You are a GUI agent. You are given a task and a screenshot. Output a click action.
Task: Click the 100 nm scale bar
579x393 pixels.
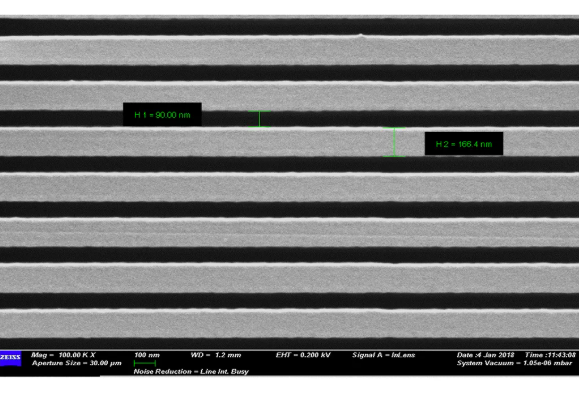(145, 363)
